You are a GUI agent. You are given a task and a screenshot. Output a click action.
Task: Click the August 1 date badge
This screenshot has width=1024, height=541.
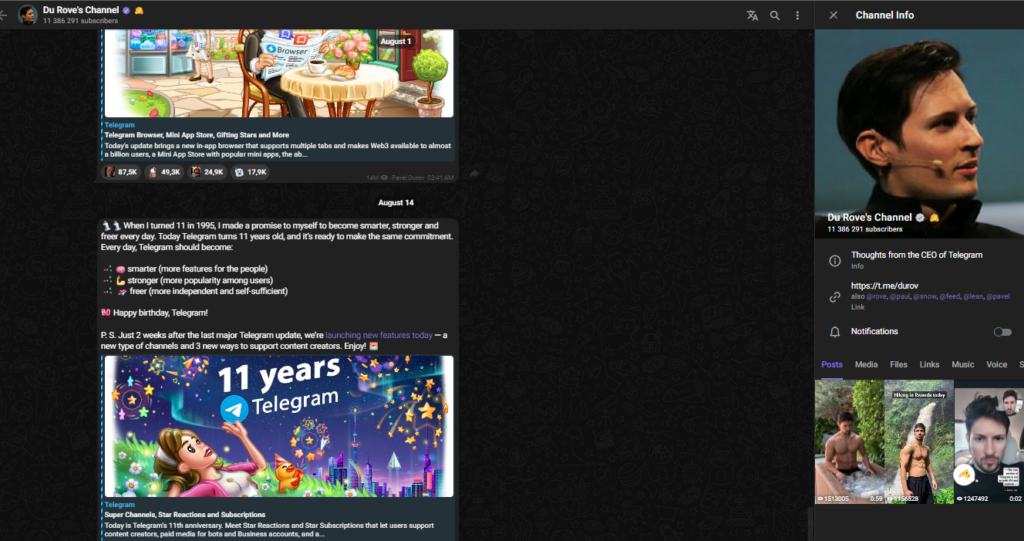point(396,41)
